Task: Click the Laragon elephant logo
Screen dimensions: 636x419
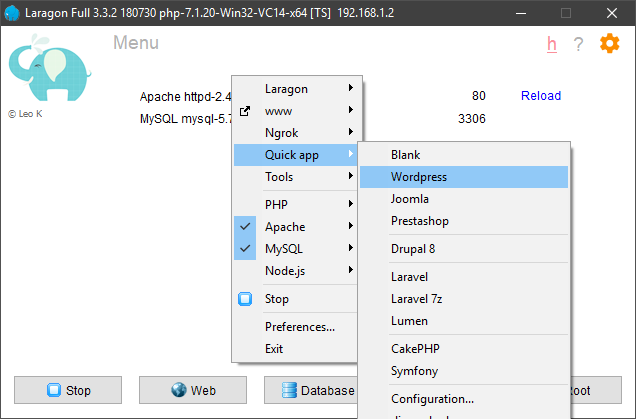Action: (x=50, y=68)
